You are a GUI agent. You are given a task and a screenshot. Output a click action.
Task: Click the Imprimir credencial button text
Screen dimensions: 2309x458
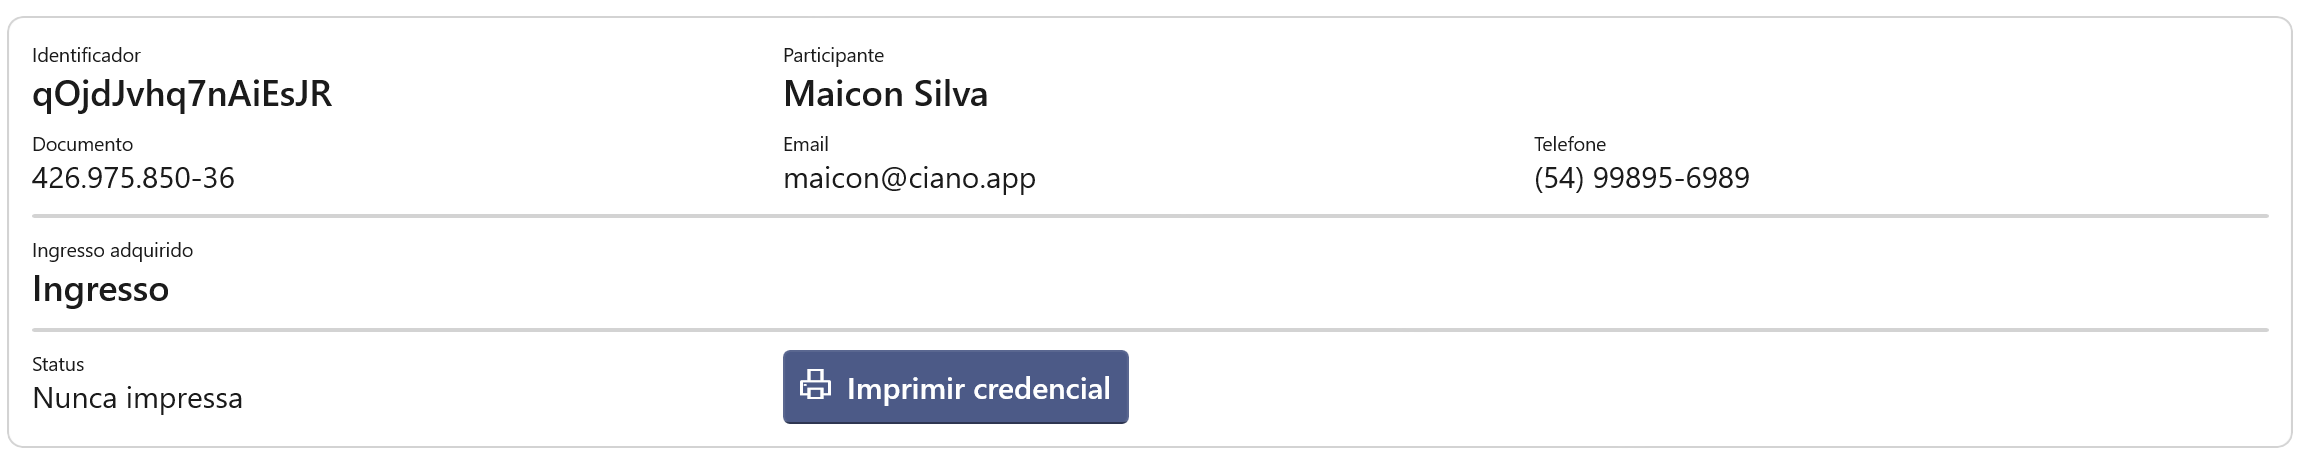(x=978, y=388)
